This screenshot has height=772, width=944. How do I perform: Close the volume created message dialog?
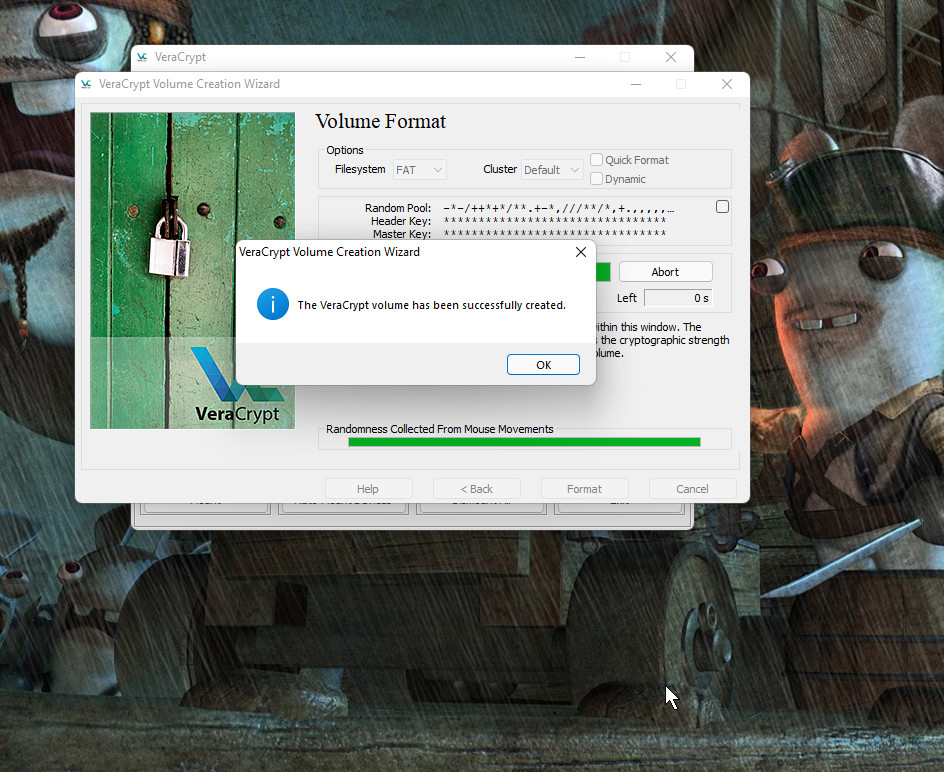click(580, 252)
